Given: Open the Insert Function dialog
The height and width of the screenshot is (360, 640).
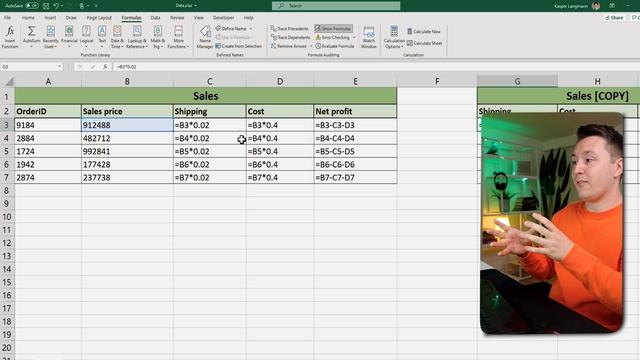Looking at the screenshot, I should [10, 37].
